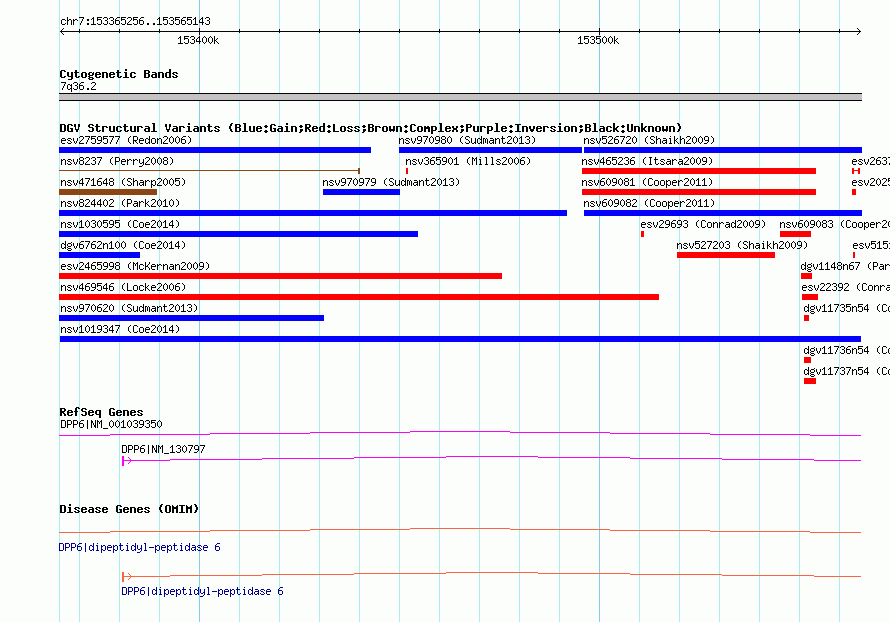
Task: Click the long red nsv469546 bar
Action: [x=359, y=297]
